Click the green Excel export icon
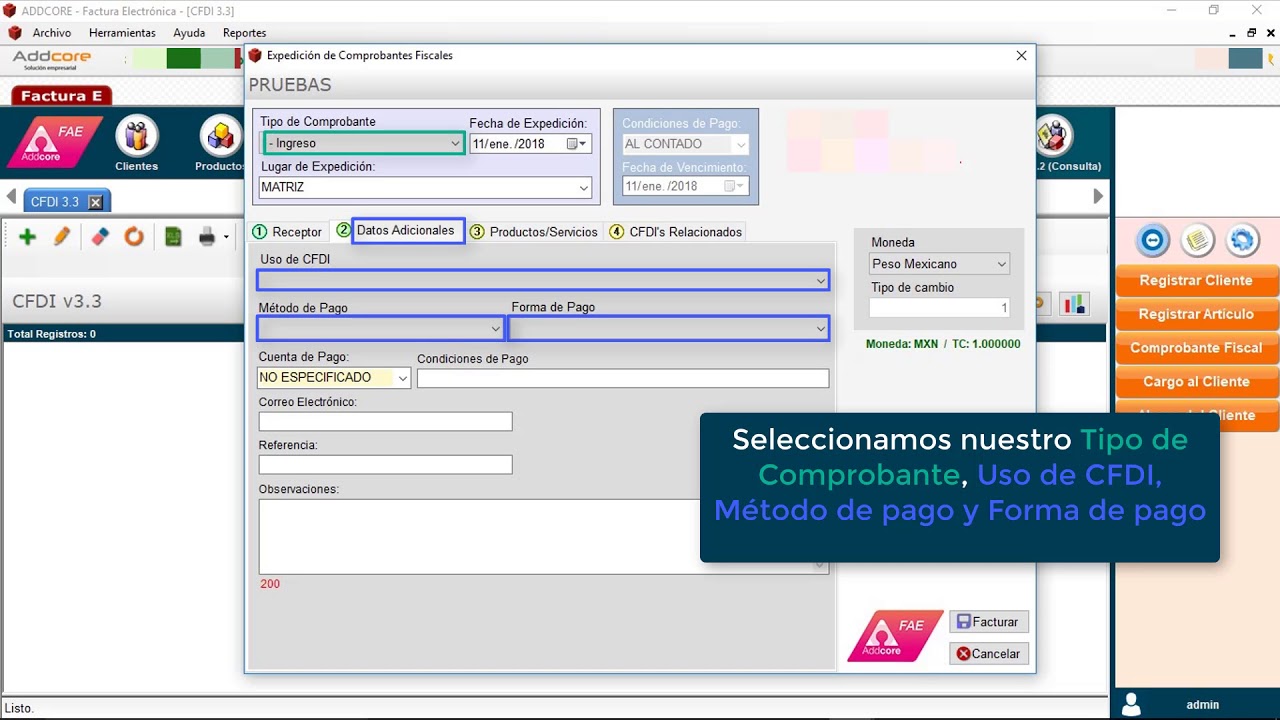The width and height of the screenshot is (1280, 720). pos(173,237)
